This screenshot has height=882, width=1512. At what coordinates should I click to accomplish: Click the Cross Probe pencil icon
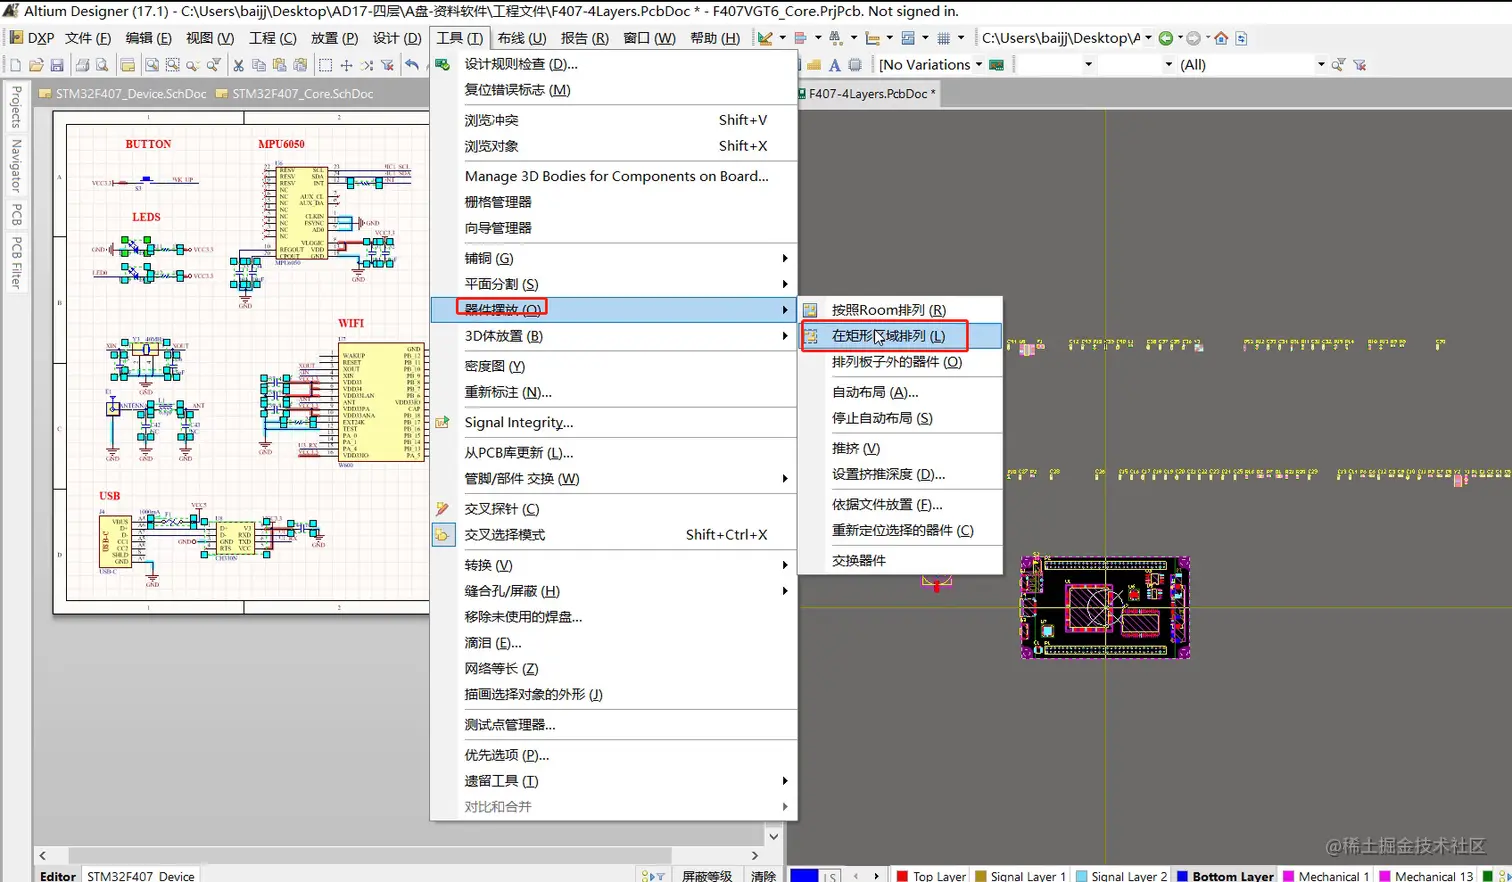442,509
